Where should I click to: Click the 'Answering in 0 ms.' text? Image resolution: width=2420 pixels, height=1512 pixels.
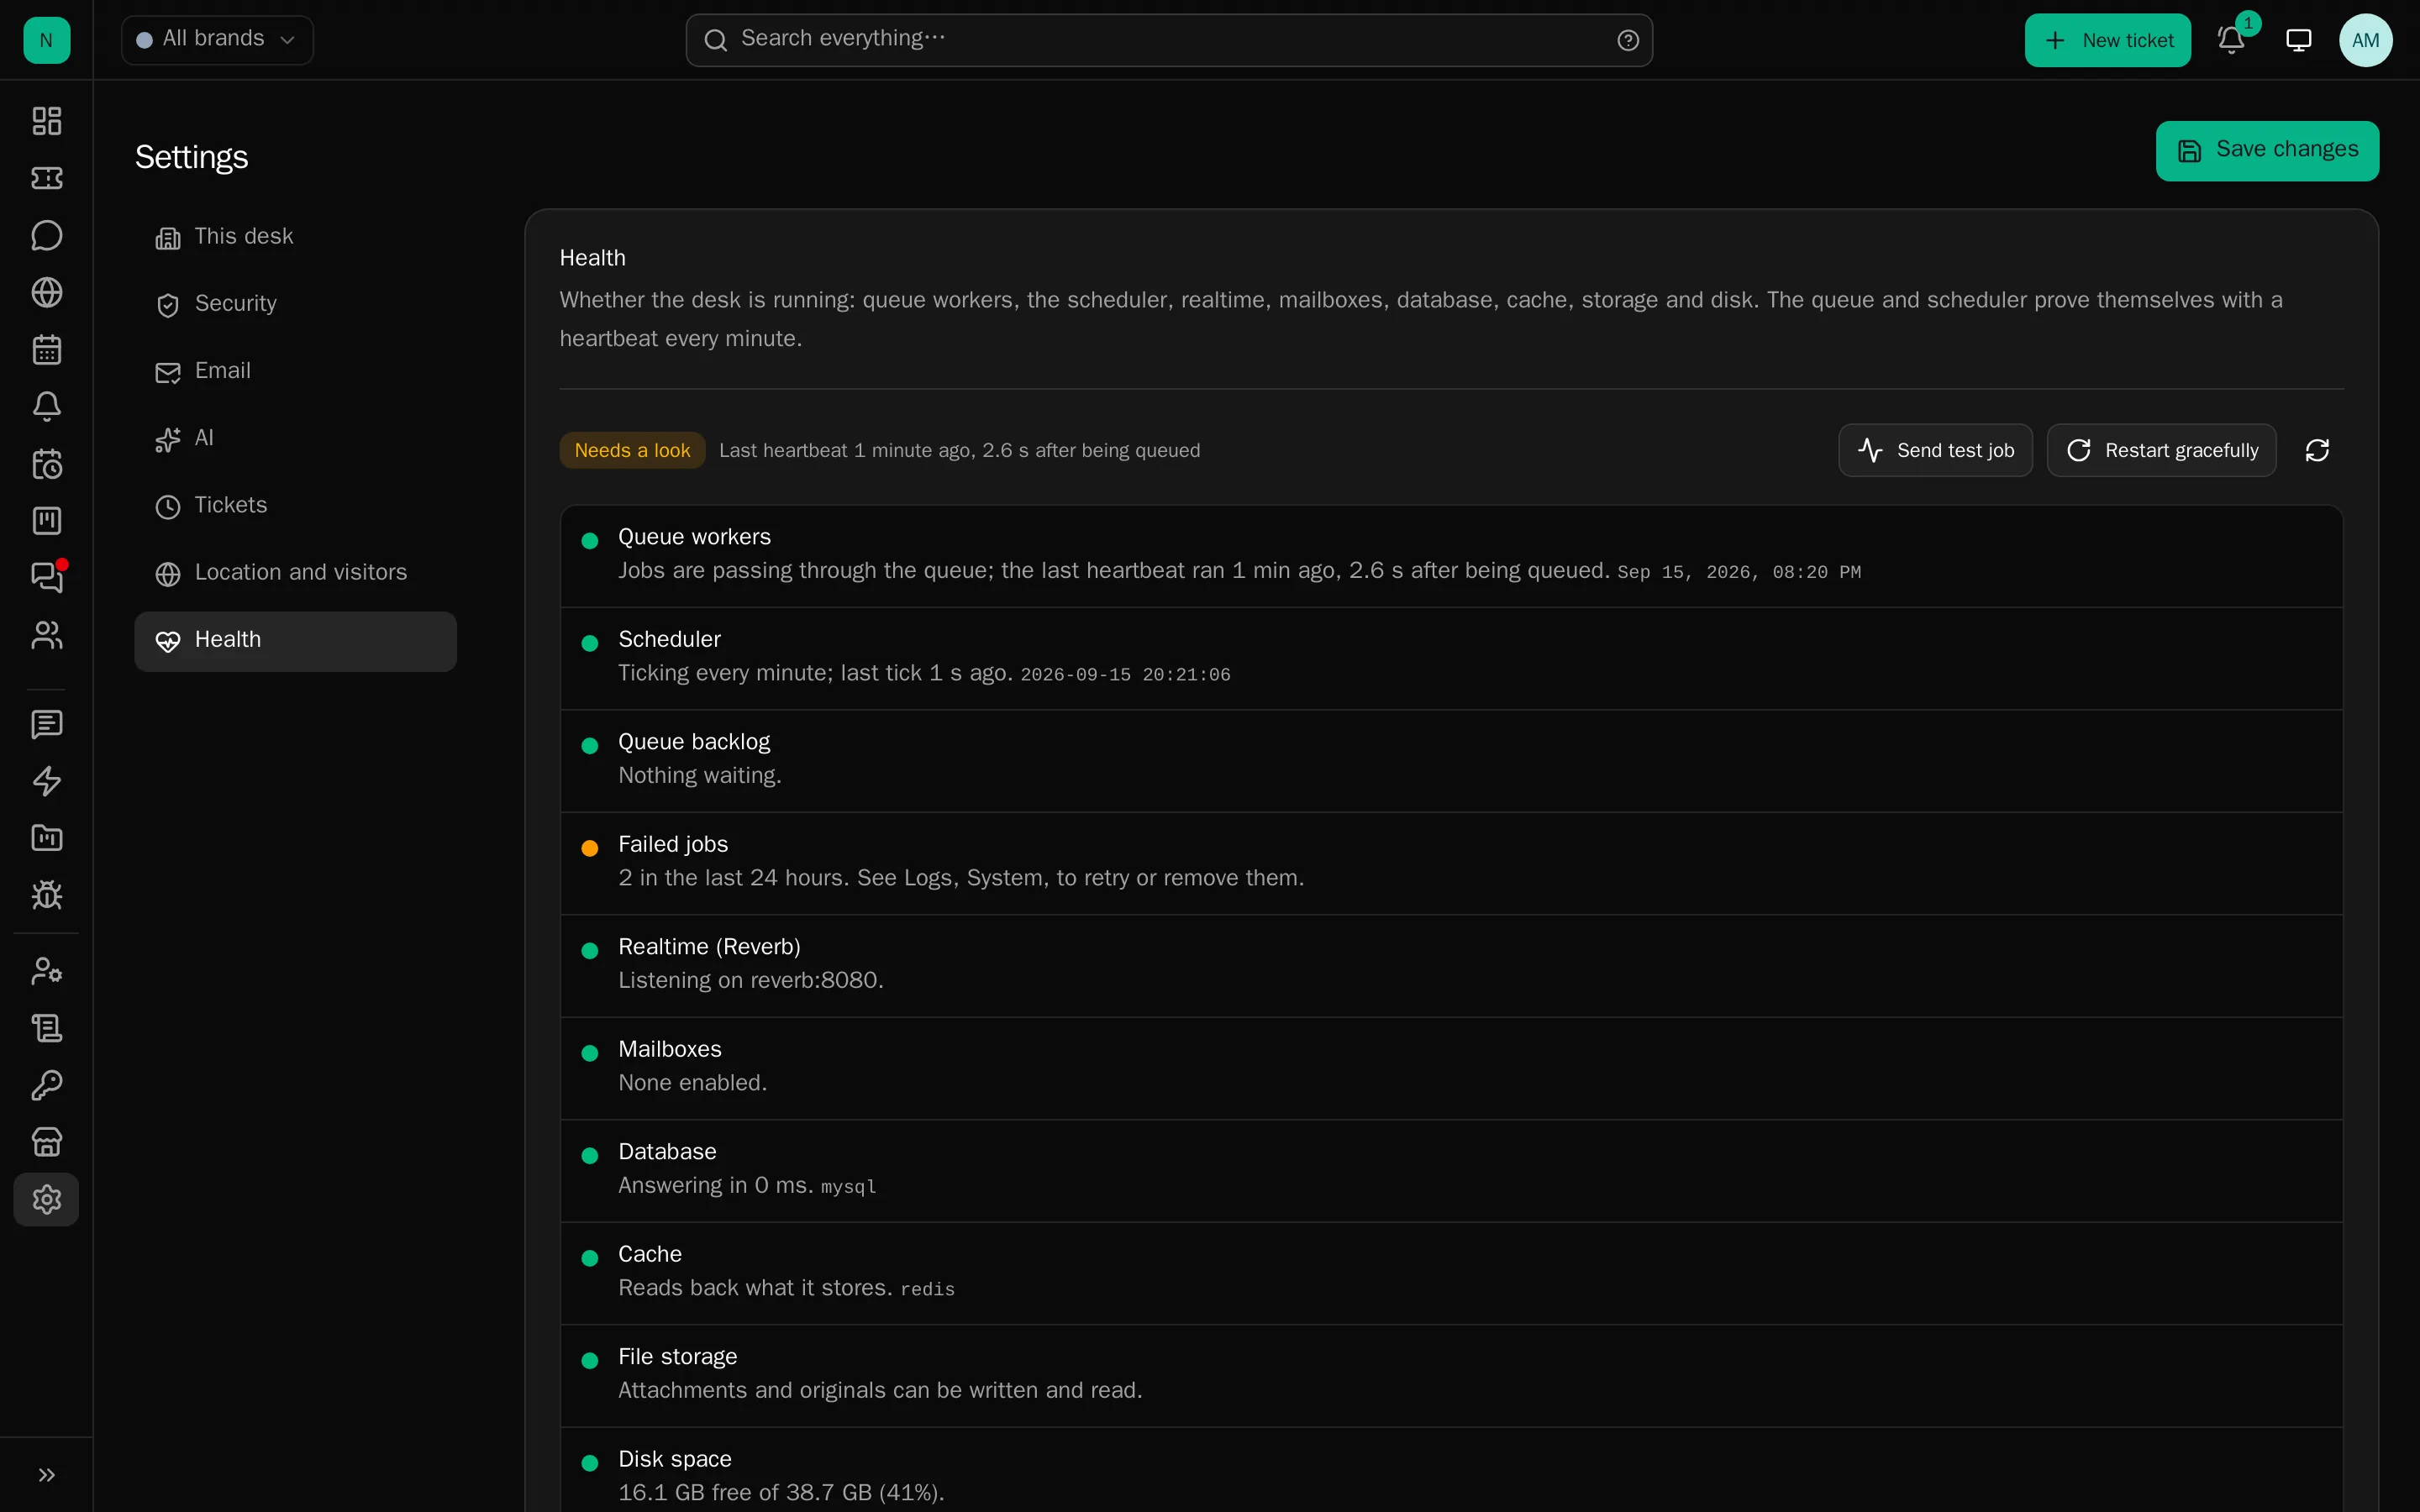(716, 1186)
